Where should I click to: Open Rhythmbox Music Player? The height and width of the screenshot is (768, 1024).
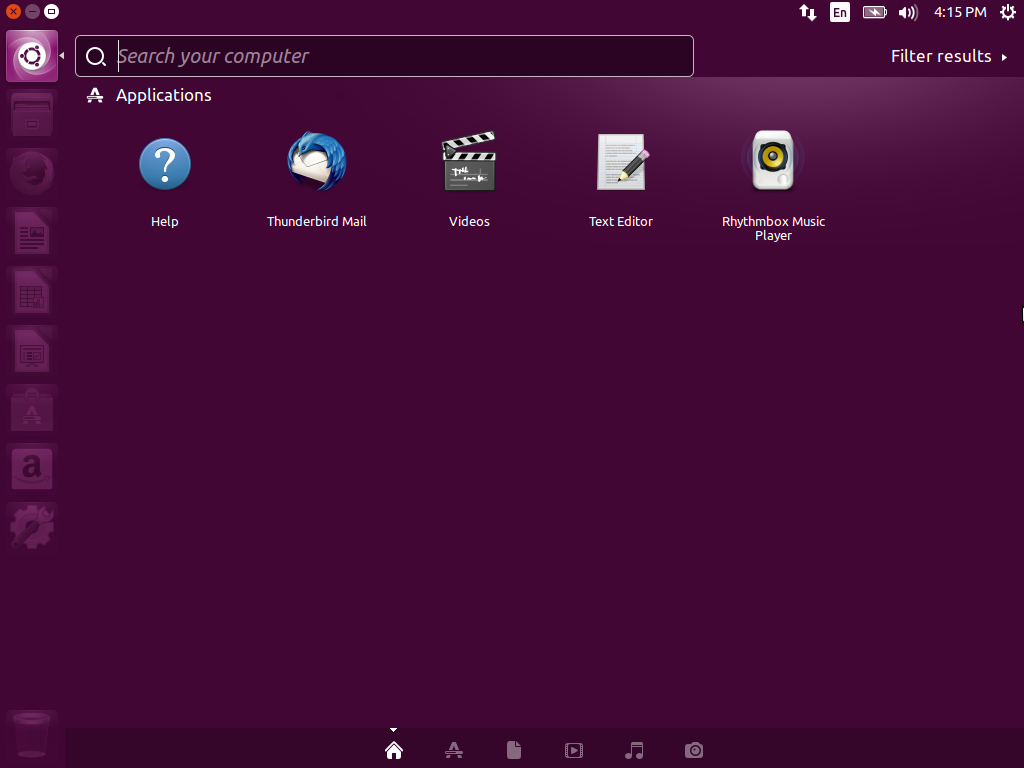click(773, 161)
